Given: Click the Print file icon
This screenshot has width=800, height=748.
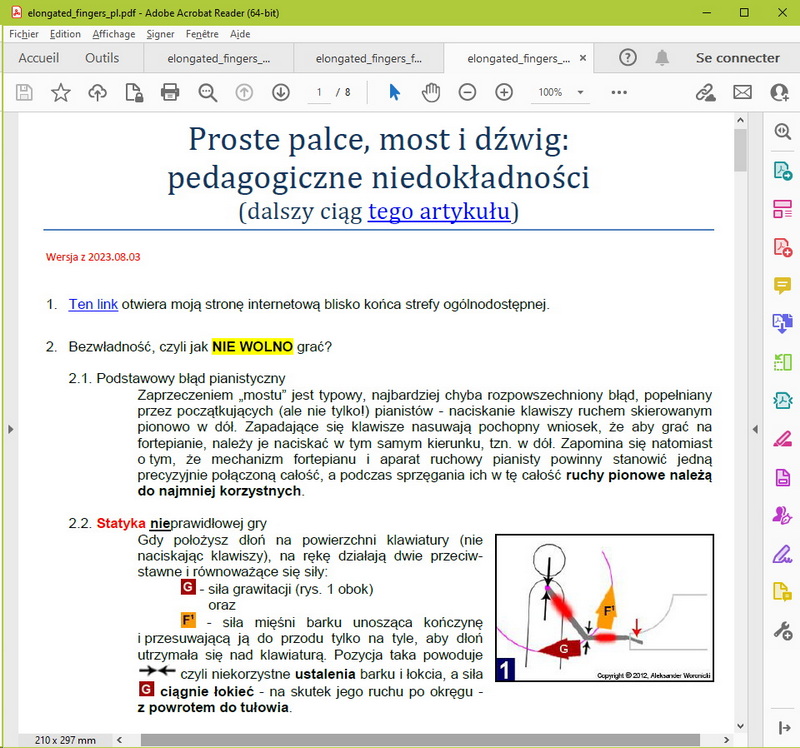Looking at the screenshot, I should coord(170,92).
